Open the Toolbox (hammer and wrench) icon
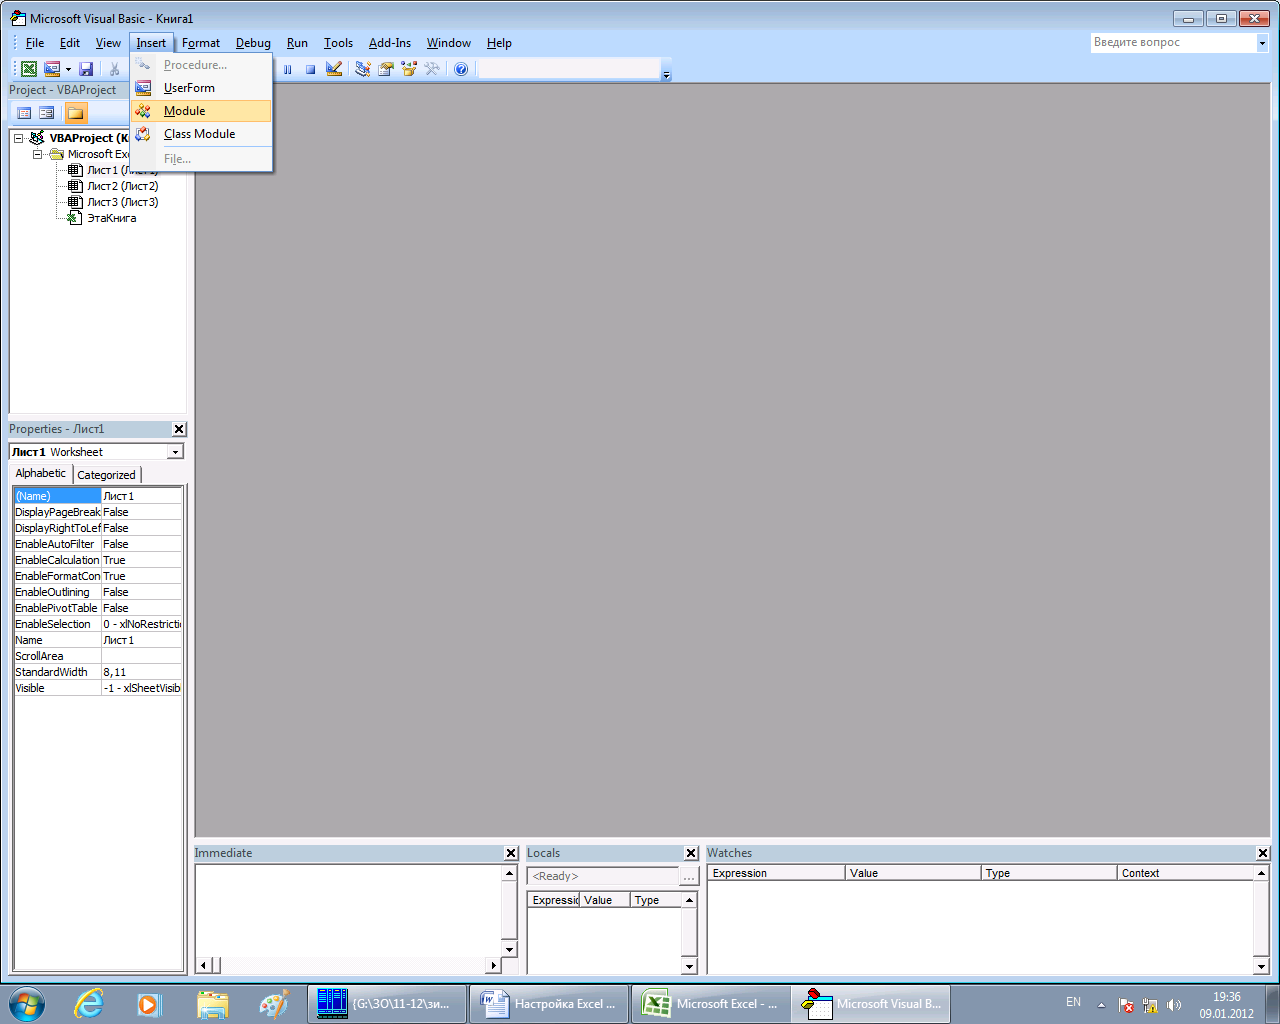Image resolution: width=1280 pixels, height=1024 pixels. 432,69
